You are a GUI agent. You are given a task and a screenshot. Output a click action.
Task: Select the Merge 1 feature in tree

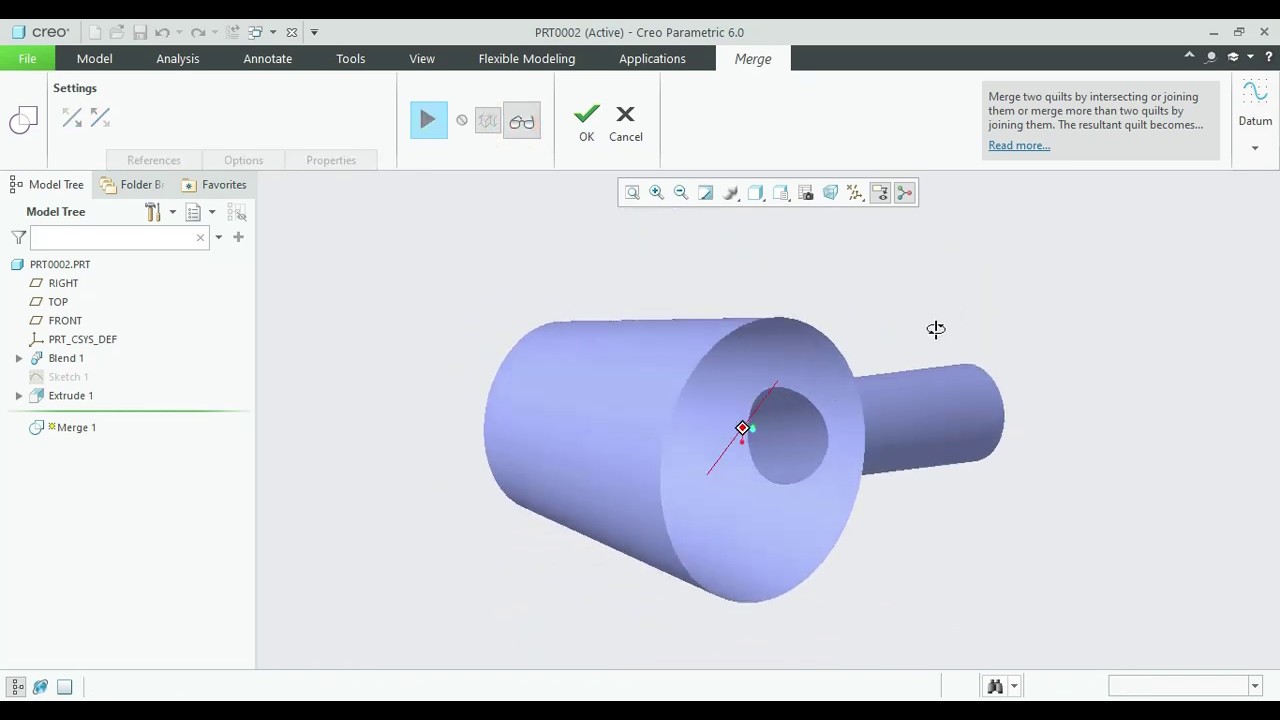(76, 428)
